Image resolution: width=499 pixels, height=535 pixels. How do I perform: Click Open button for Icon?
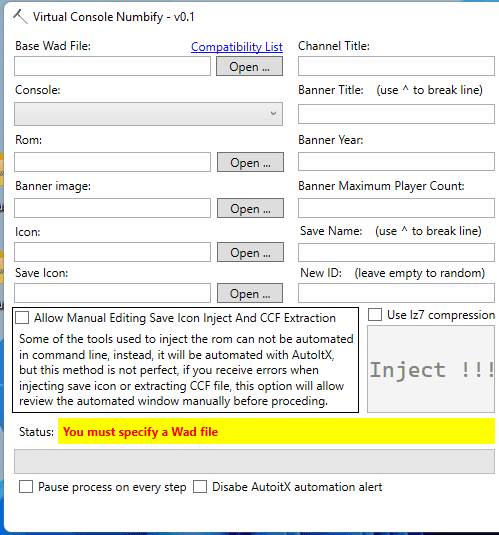point(250,252)
